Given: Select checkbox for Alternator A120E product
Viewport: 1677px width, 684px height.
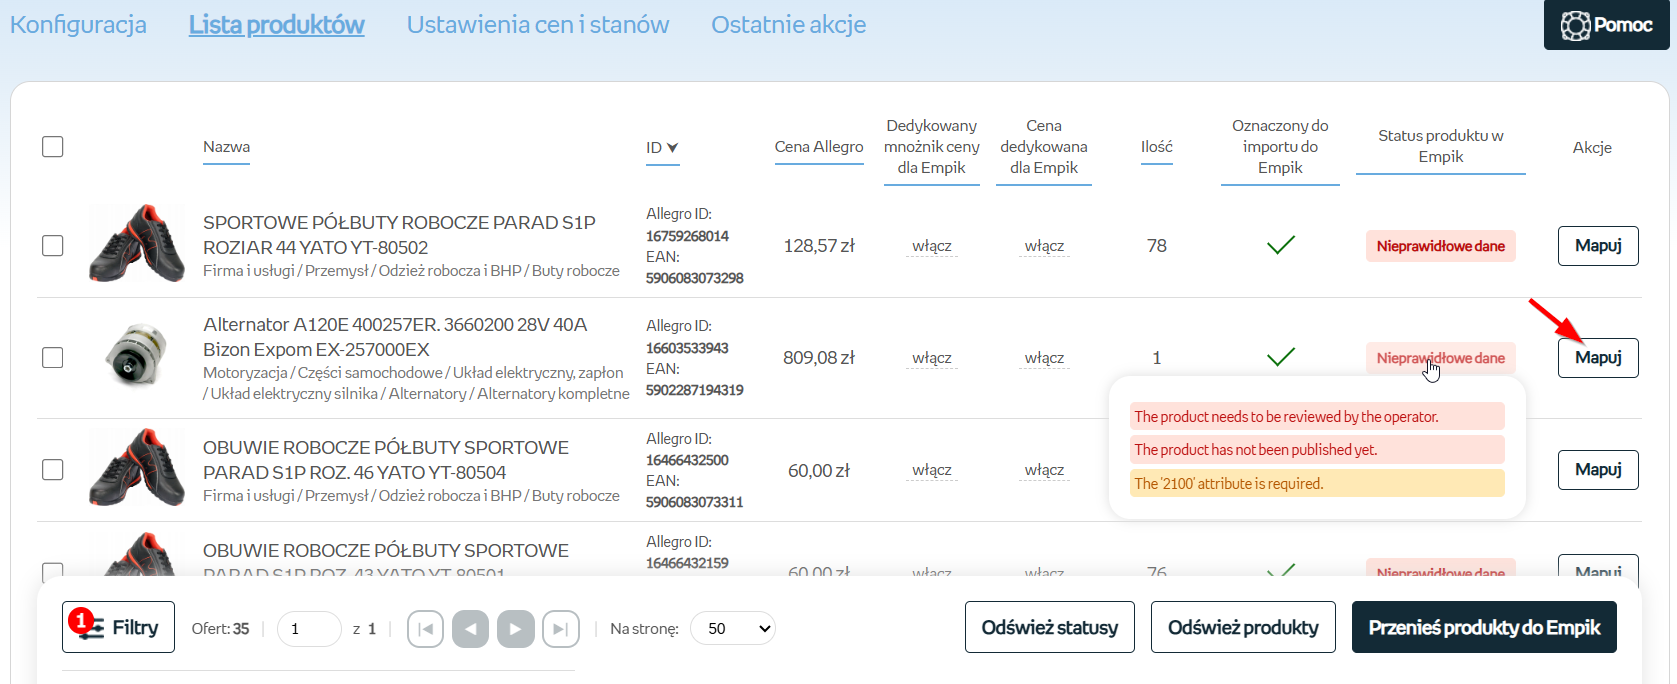Looking at the screenshot, I should pos(53,358).
